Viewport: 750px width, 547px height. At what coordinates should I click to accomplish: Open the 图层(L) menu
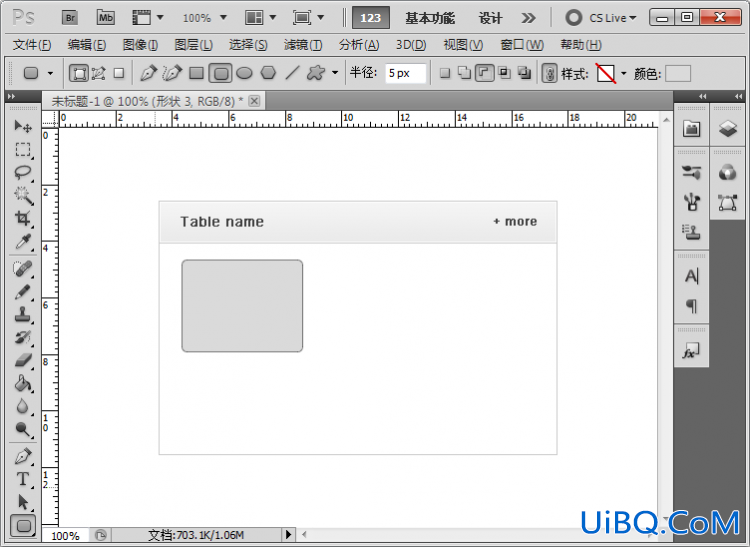193,45
